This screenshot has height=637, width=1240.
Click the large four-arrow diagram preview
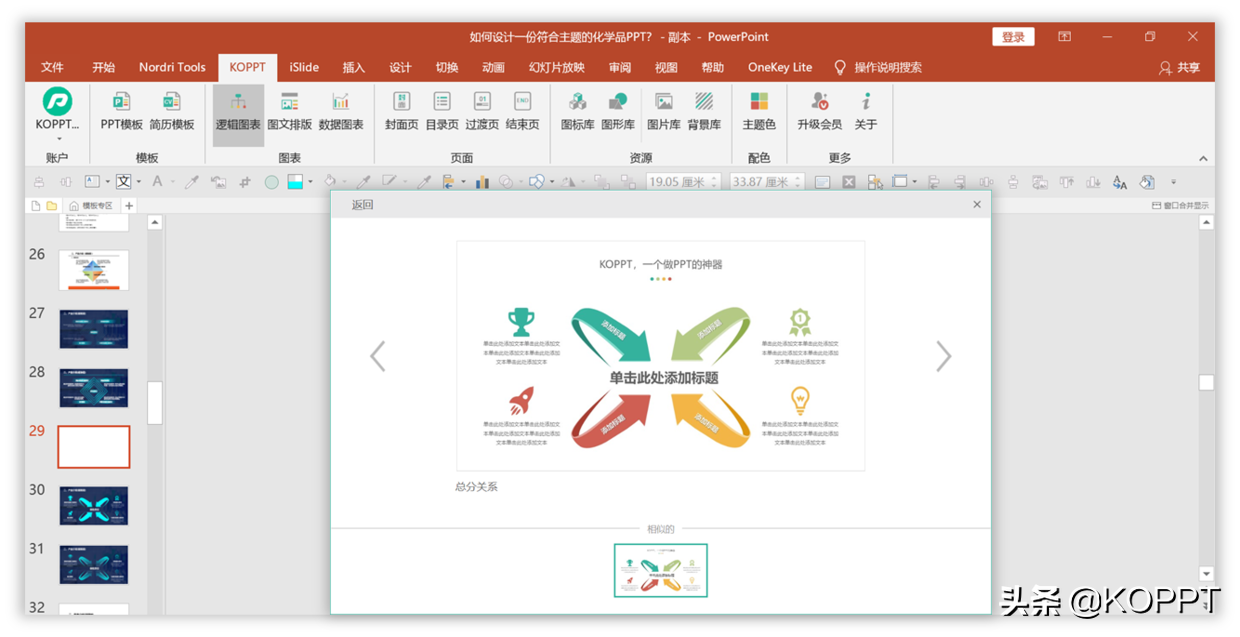click(660, 355)
